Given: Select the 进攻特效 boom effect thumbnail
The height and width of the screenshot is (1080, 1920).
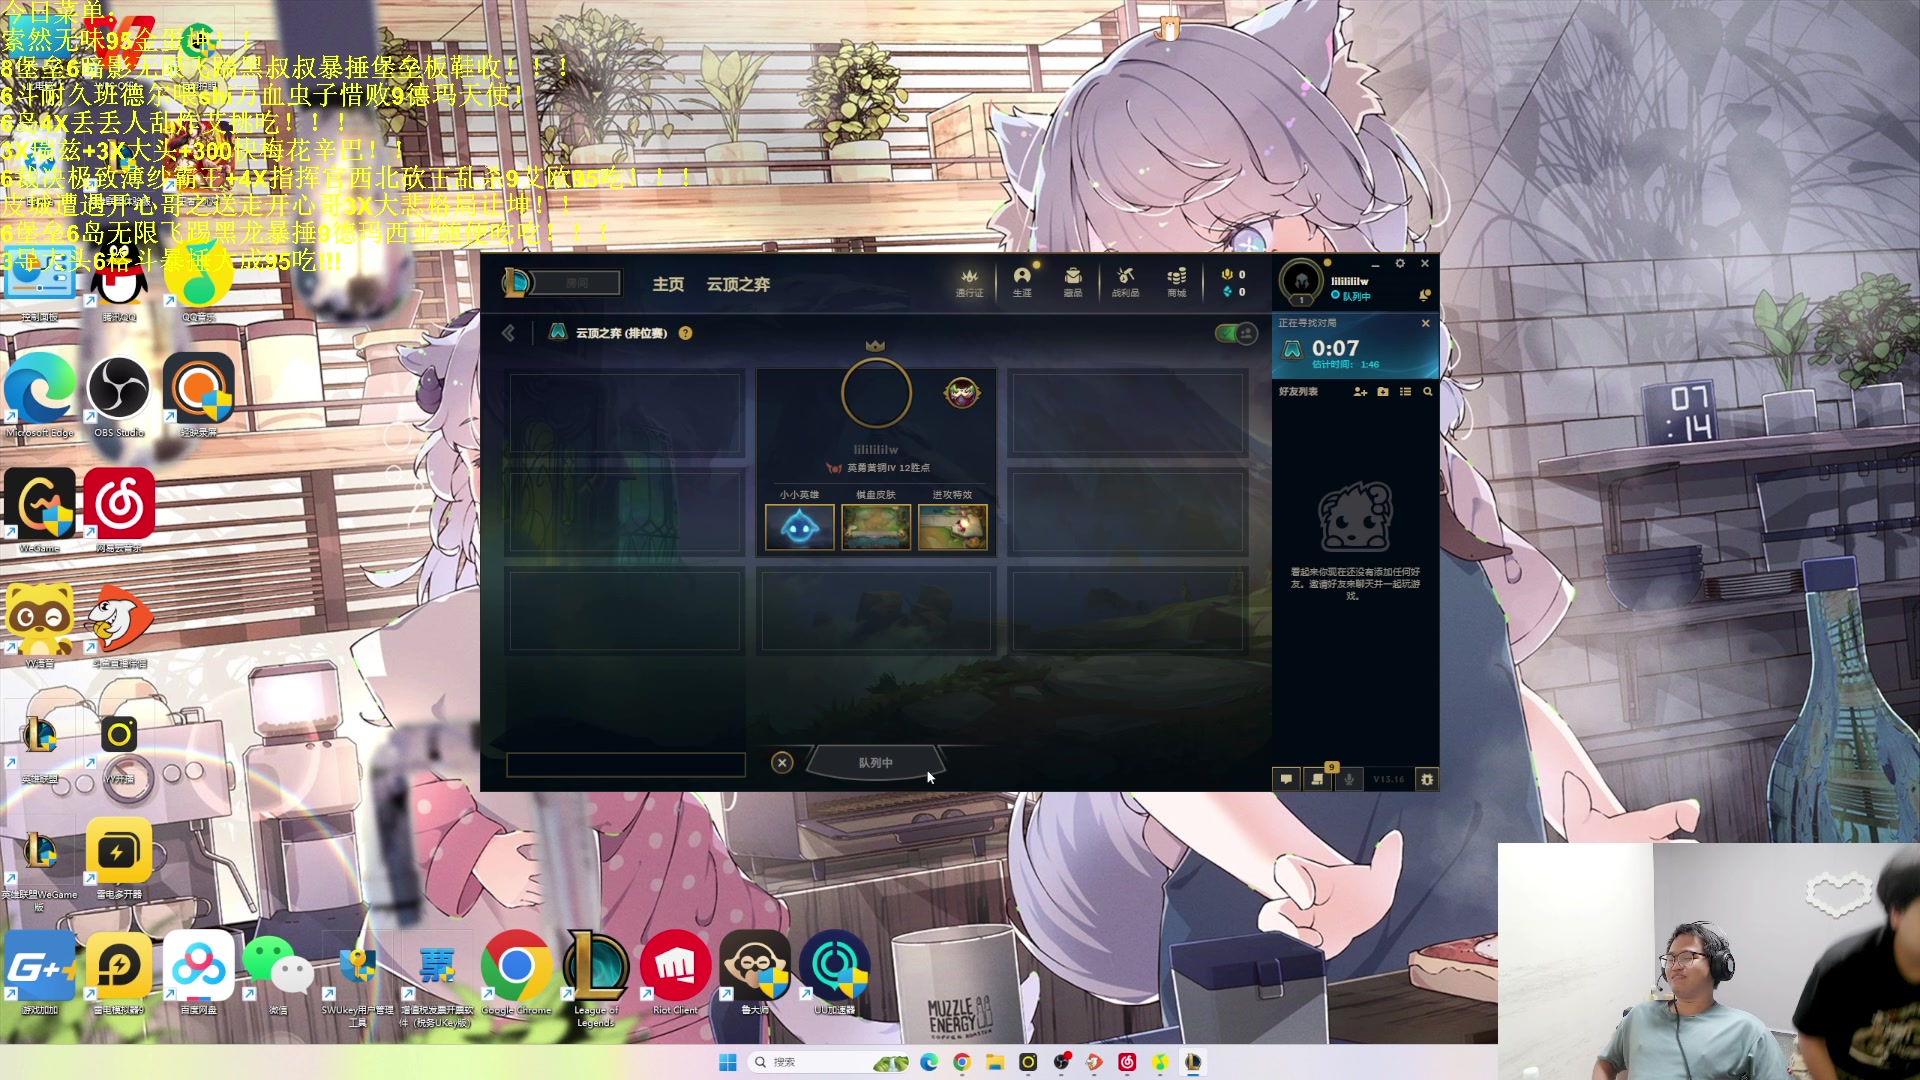Looking at the screenshot, I should [953, 527].
